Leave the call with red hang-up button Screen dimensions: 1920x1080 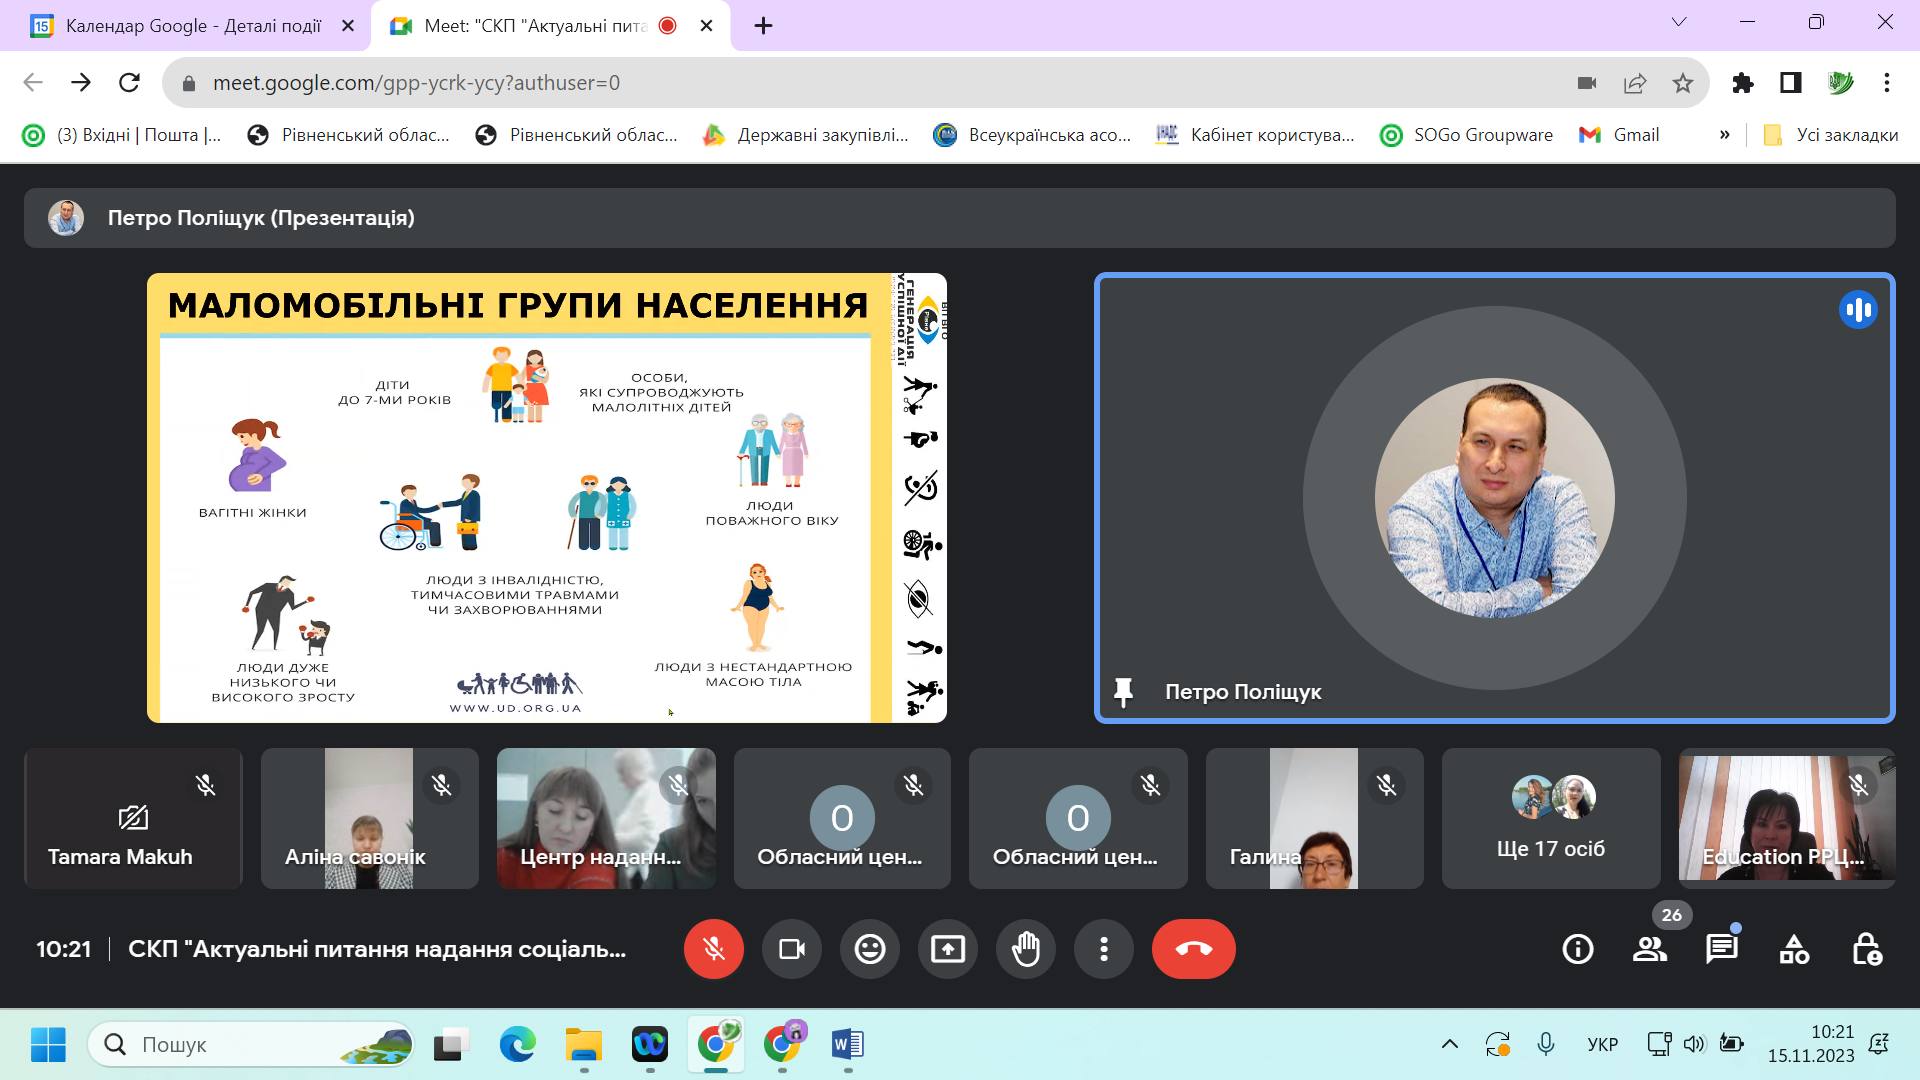(x=1193, y=949)
